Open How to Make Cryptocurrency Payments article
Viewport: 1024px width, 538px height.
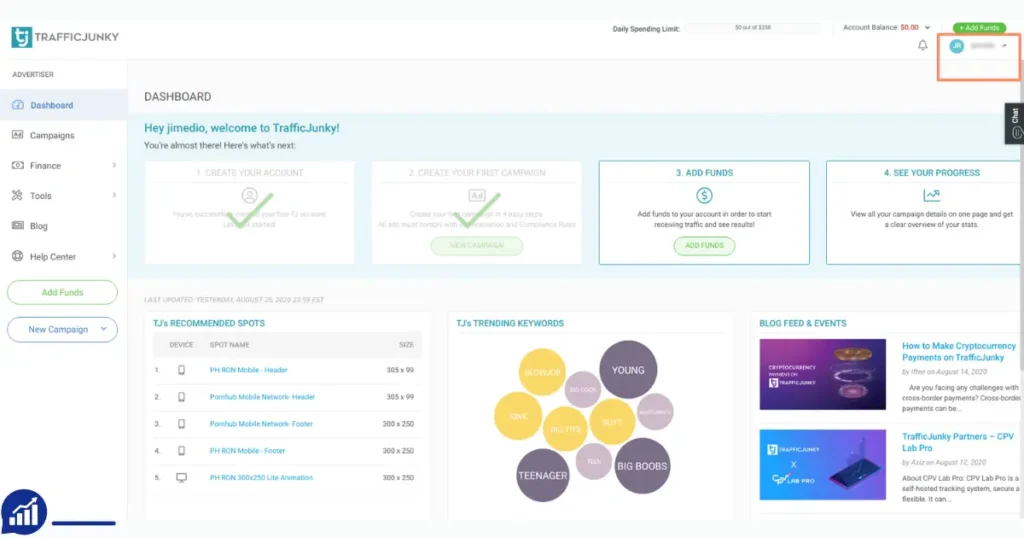point(958,351)
